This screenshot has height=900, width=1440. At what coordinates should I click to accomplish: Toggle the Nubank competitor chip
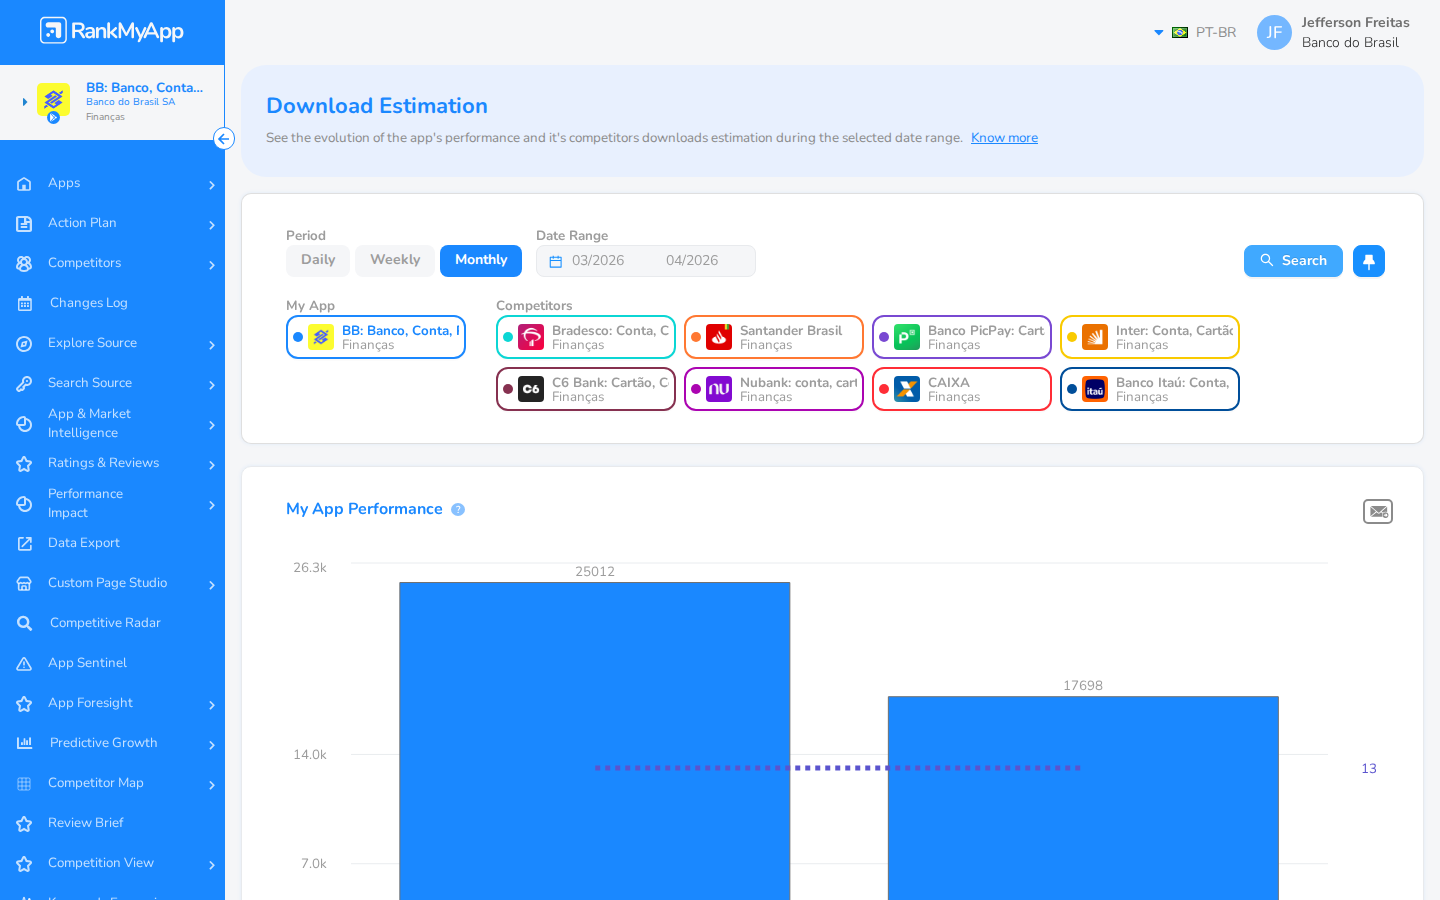[774, 389]
